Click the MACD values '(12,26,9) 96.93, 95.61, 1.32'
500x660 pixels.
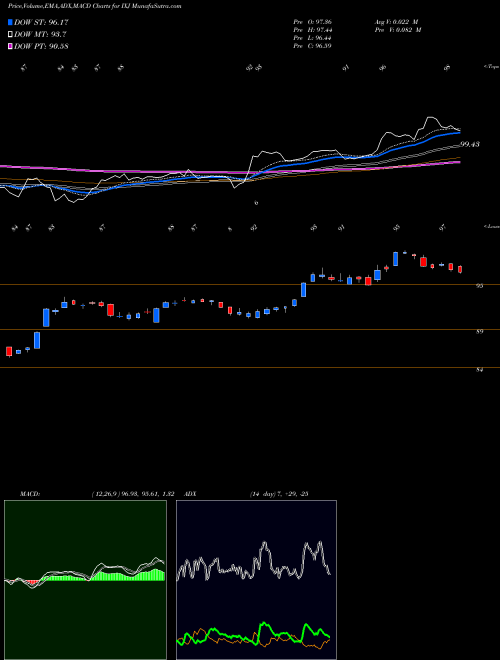tap(133, 494)
